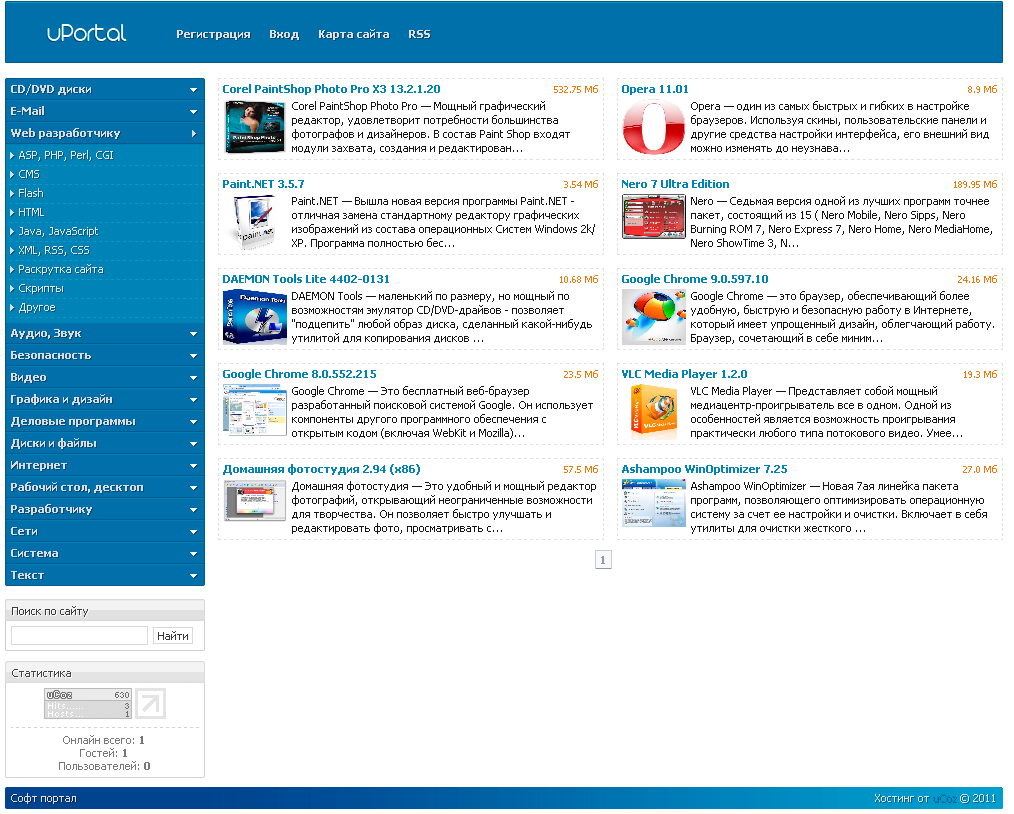Collapse the Web разработчику category

193,134
